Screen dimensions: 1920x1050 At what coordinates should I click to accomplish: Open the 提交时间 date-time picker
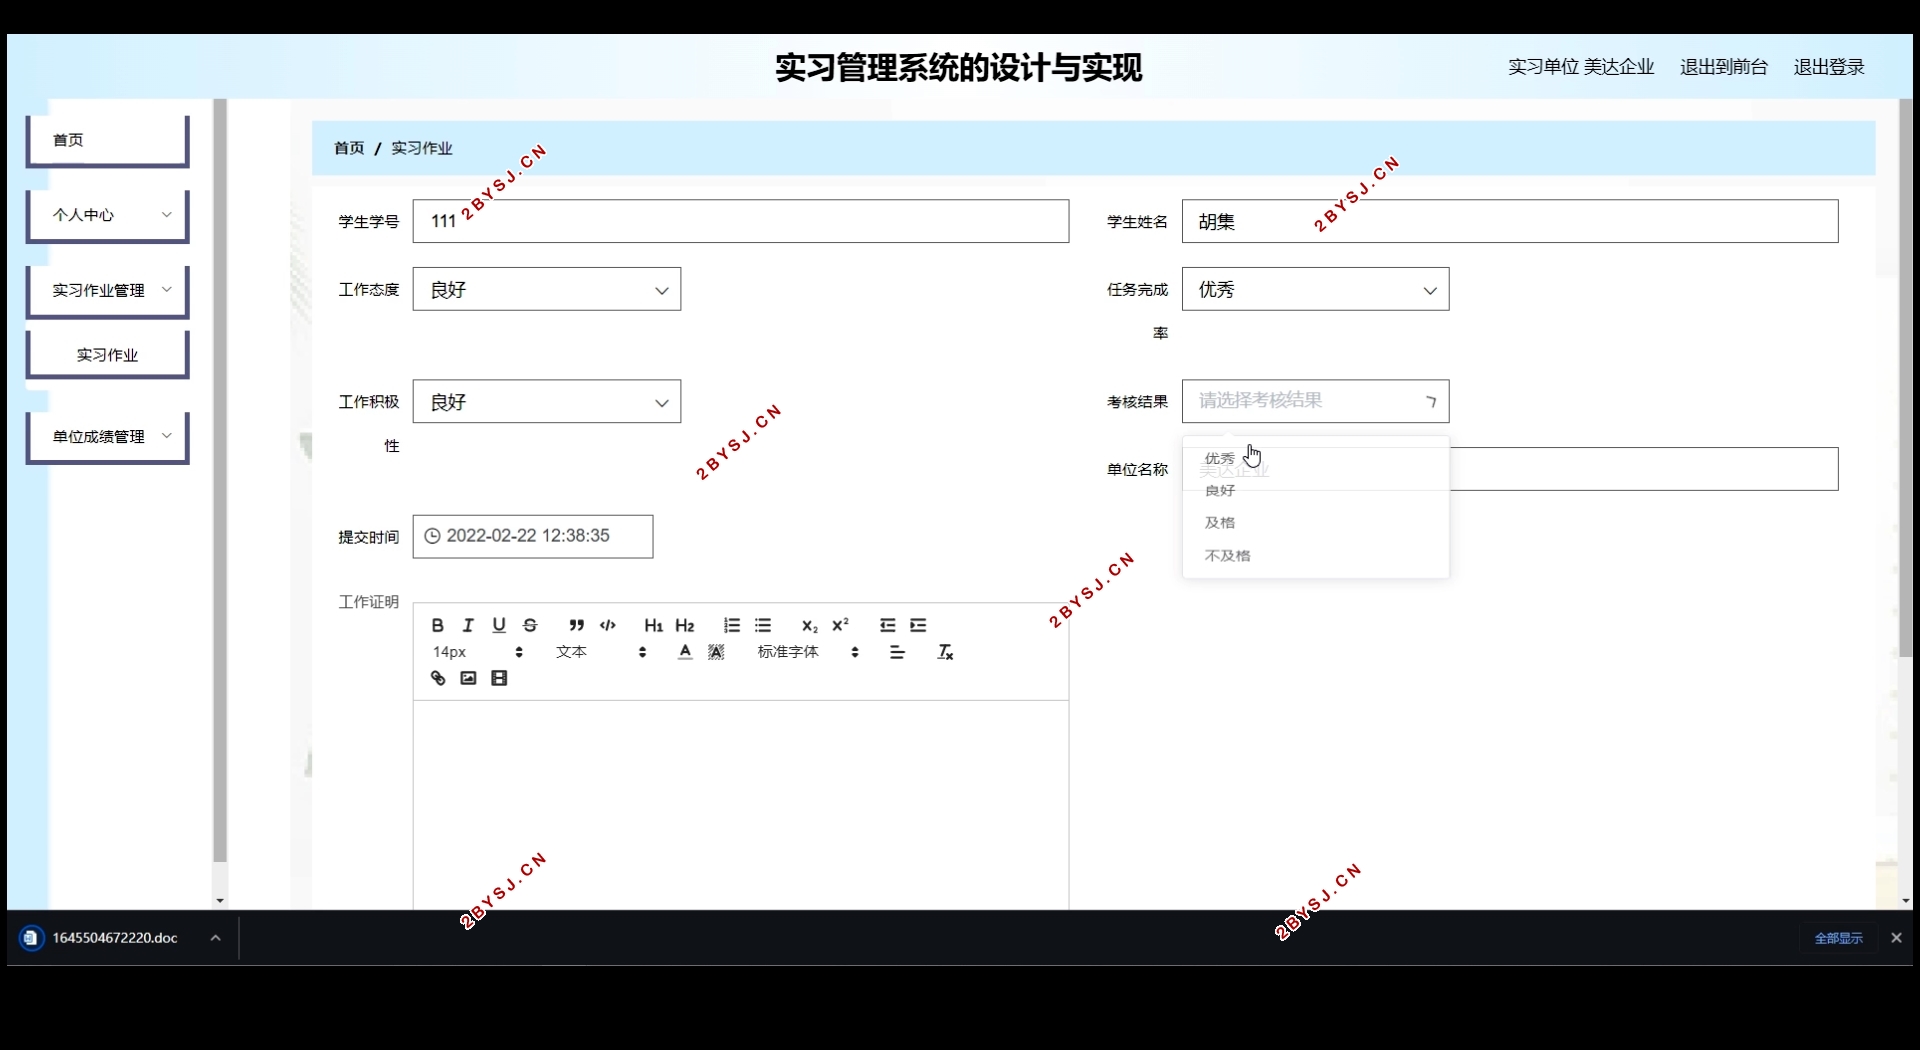point(533,536)
